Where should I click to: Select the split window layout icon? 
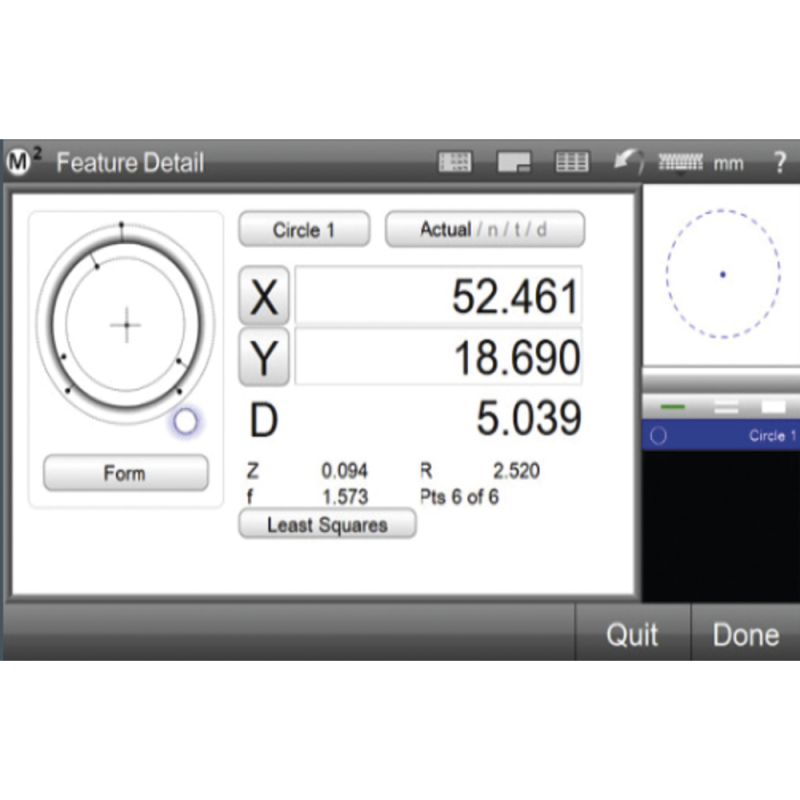coord(514,163)
